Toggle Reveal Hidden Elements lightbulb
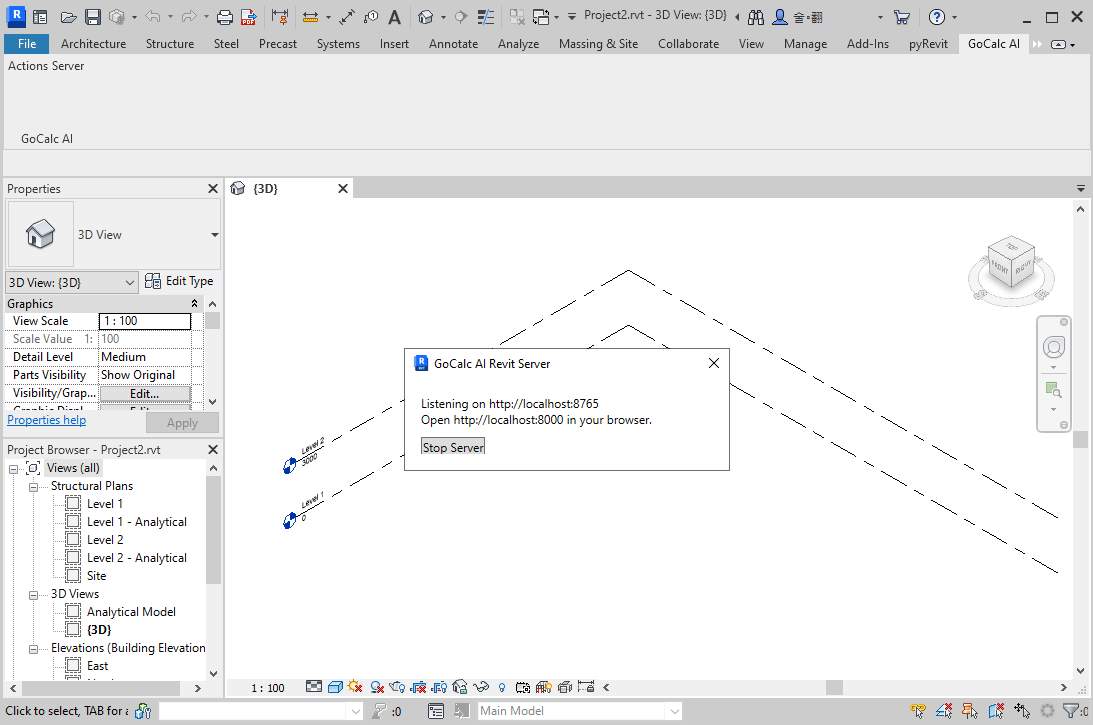This screenshot has height=725, width=1093. pos(502,687)
